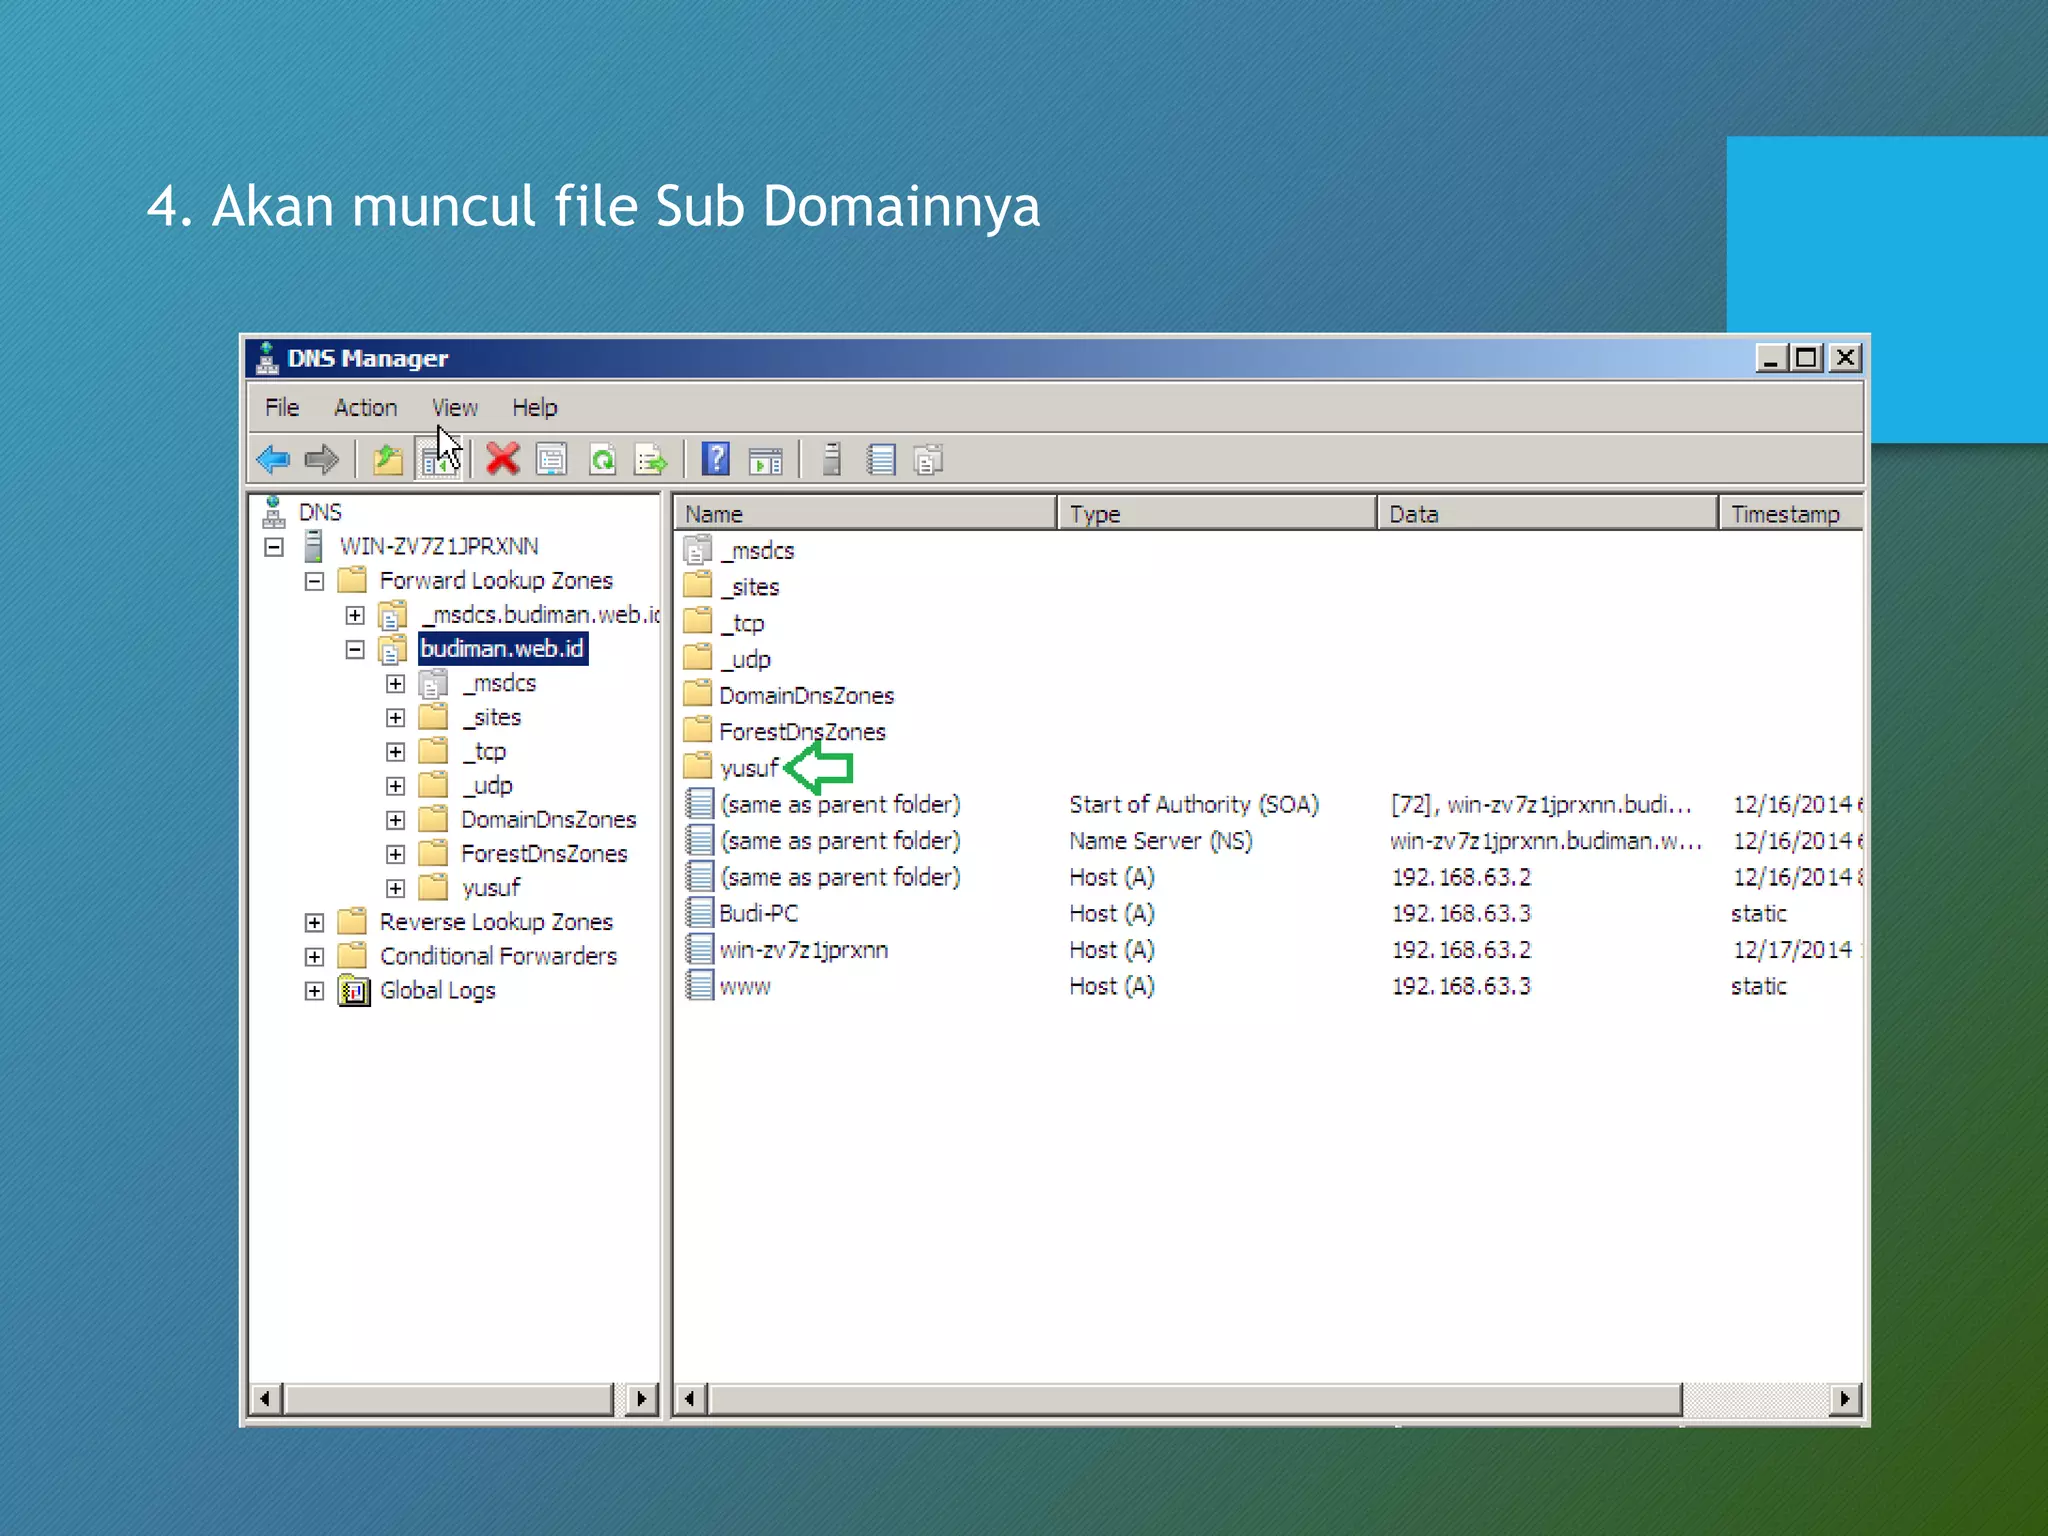The image size is (2048, 1536).
Task: Click the New Zone toolbar icon
Action: (929, 460)
